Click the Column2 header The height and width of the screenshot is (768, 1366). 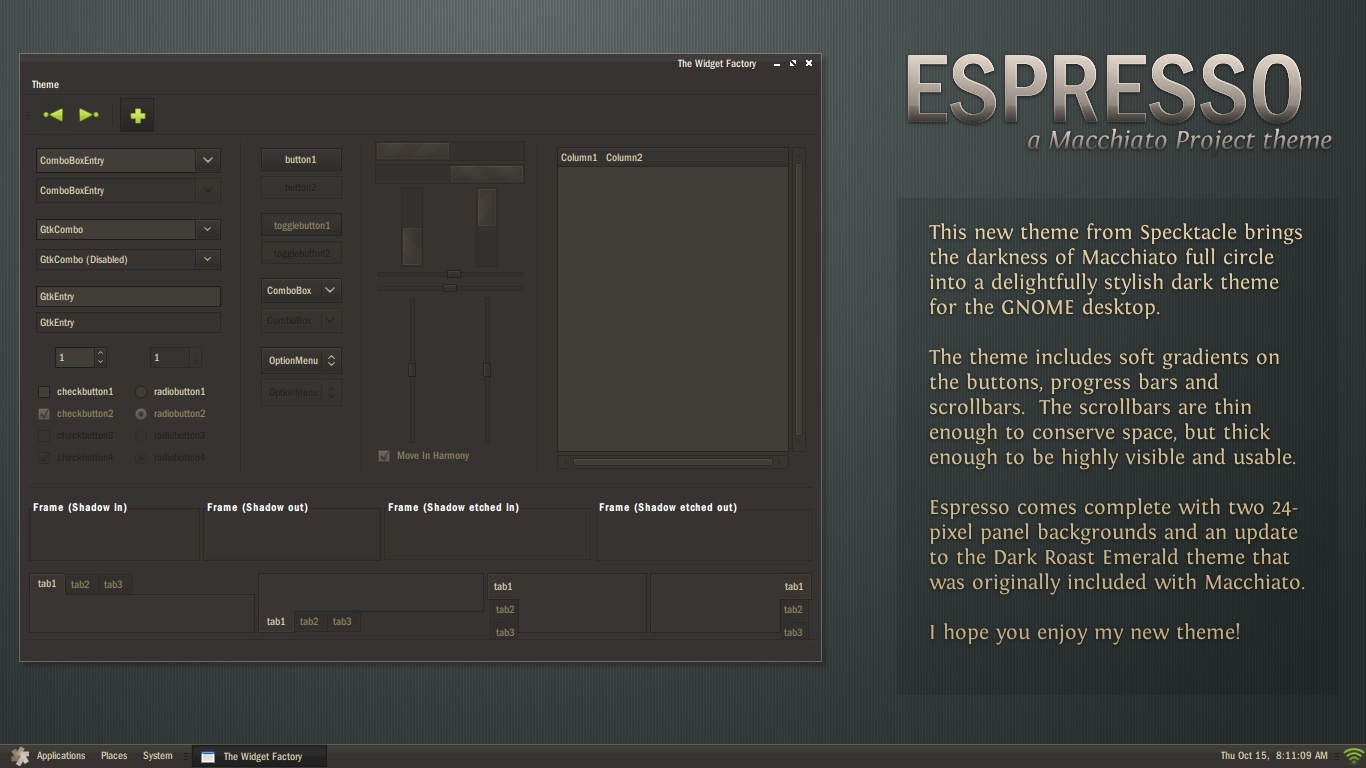pyautogui.click(x=624, y=157)
